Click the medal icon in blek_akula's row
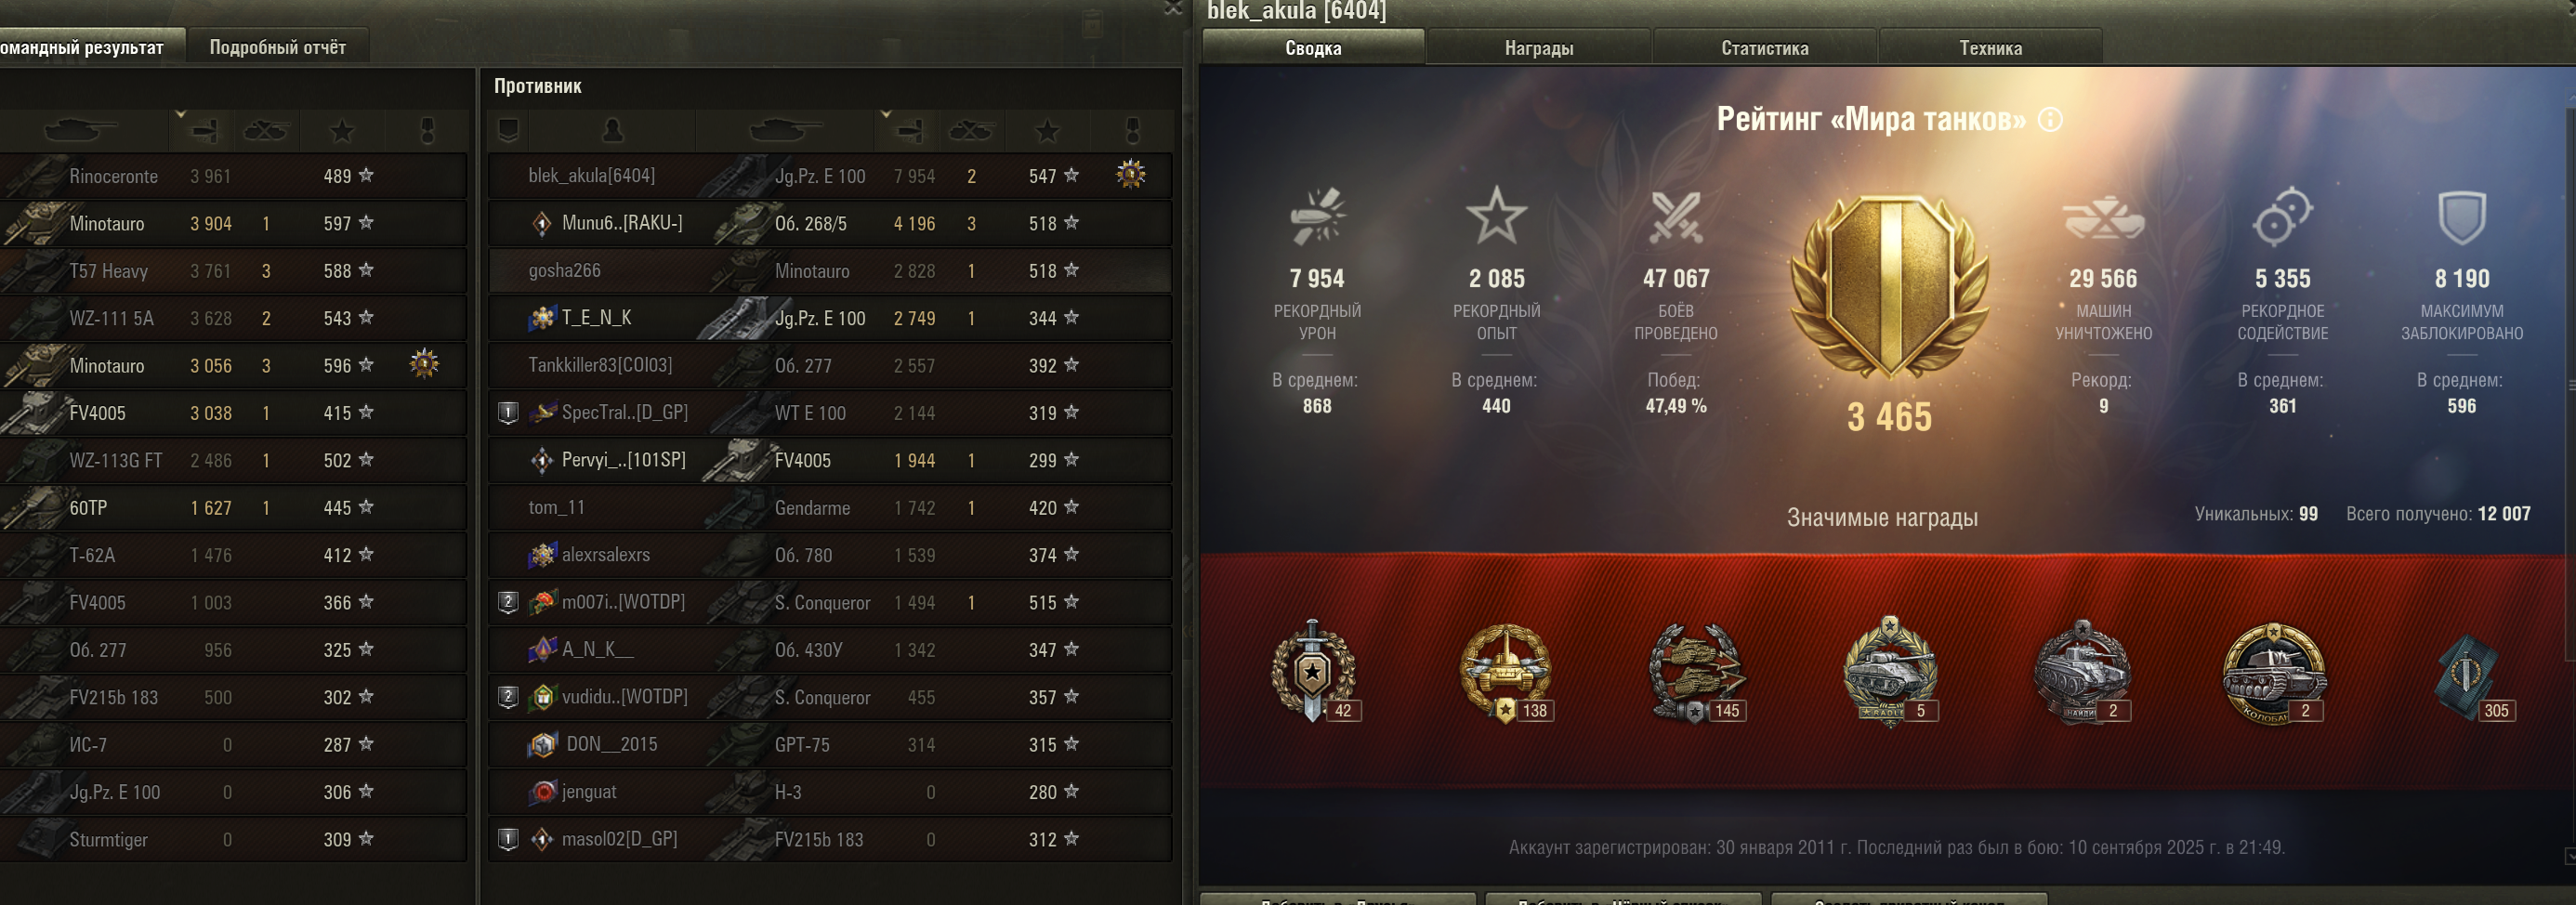 click(1131, 175)
